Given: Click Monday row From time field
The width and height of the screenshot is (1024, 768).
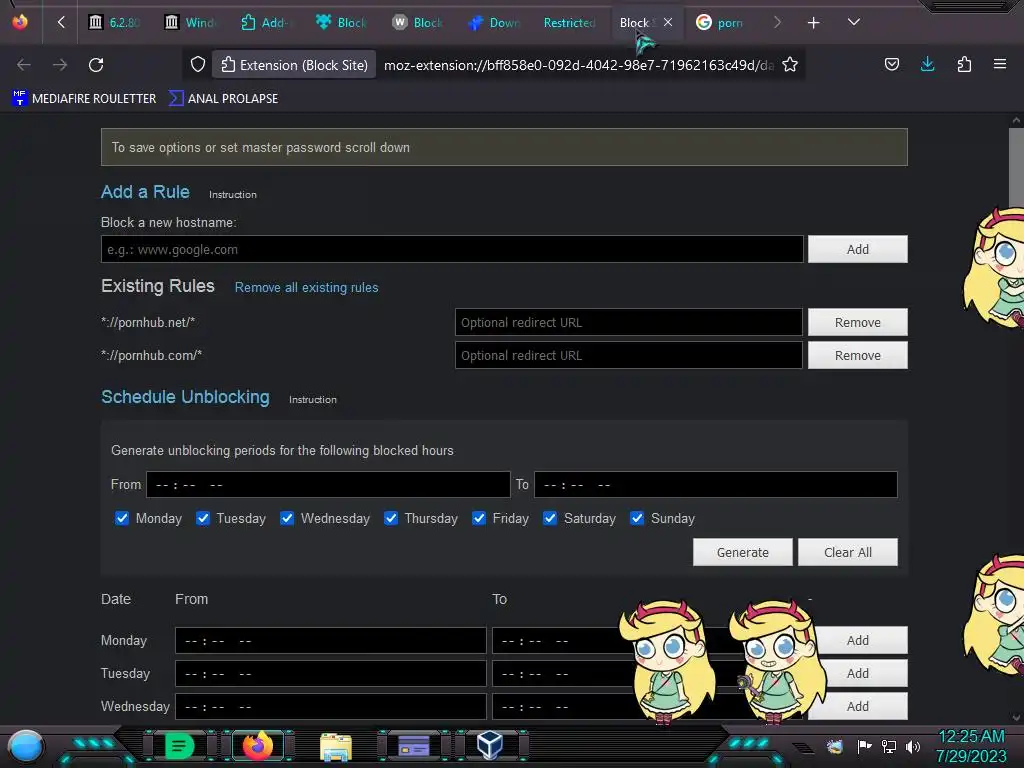Looking at the screenshot, I should (330, 641).
